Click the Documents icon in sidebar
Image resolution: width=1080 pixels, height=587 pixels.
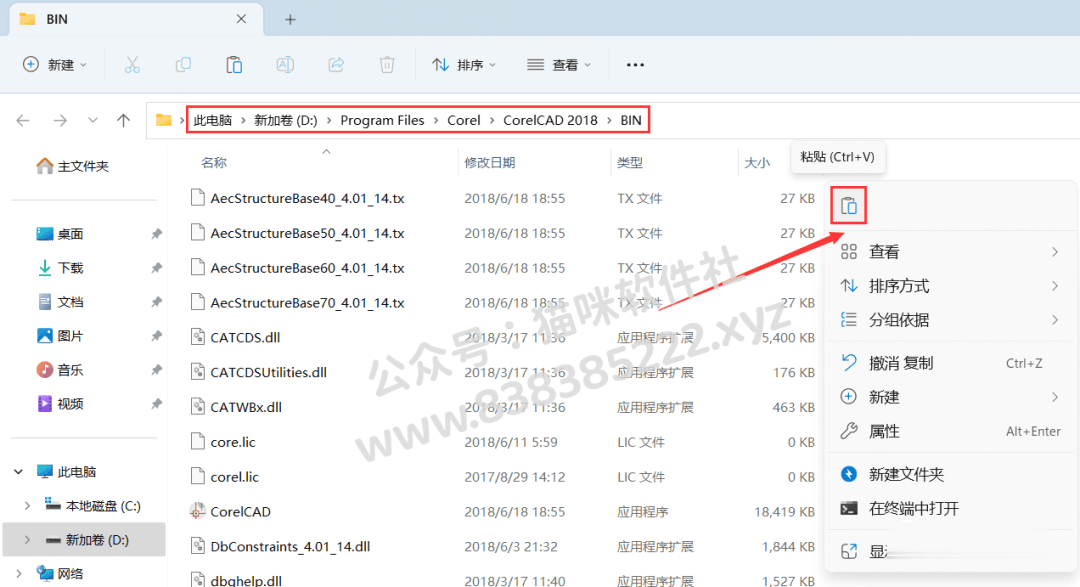[x=45, y=302]
